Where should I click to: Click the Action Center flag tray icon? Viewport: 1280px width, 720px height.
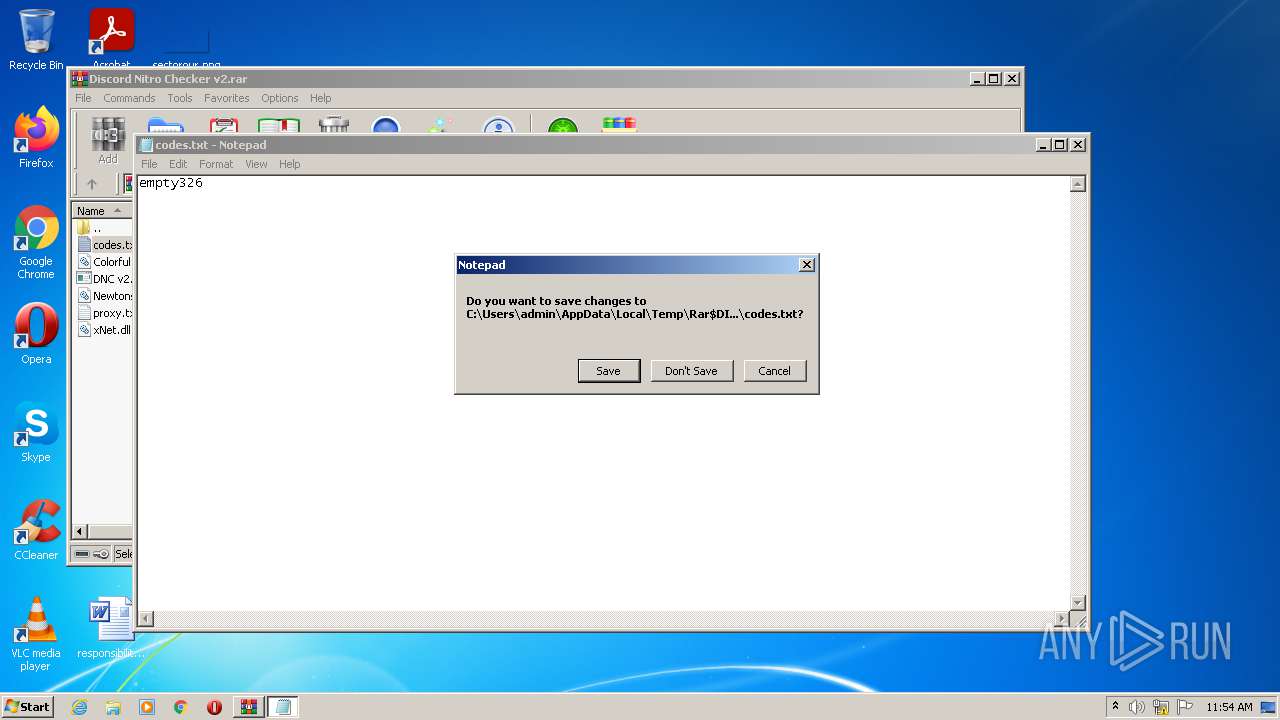pyautogui.click(x=1185, y=707)
